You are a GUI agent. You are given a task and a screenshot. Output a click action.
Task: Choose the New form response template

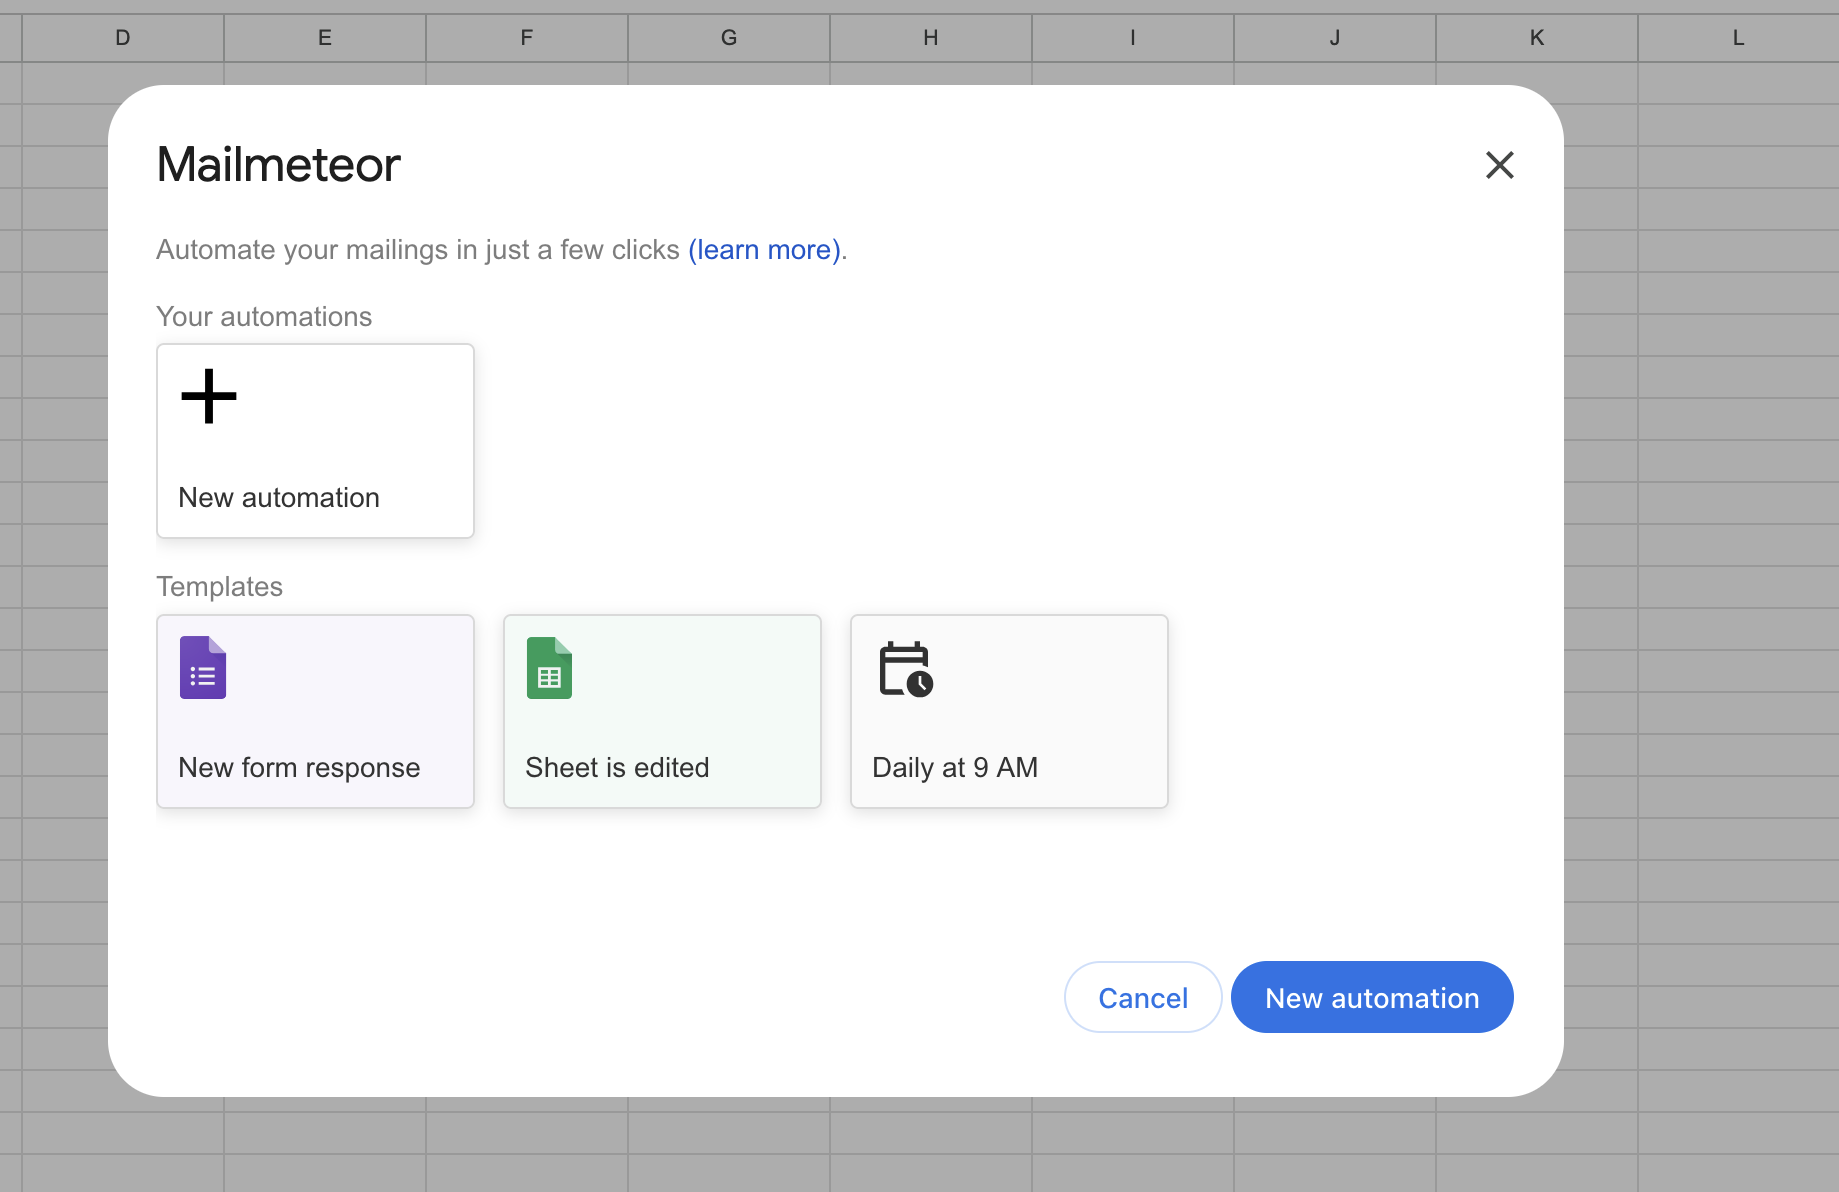pyautogui.click(x=315, y=711)
